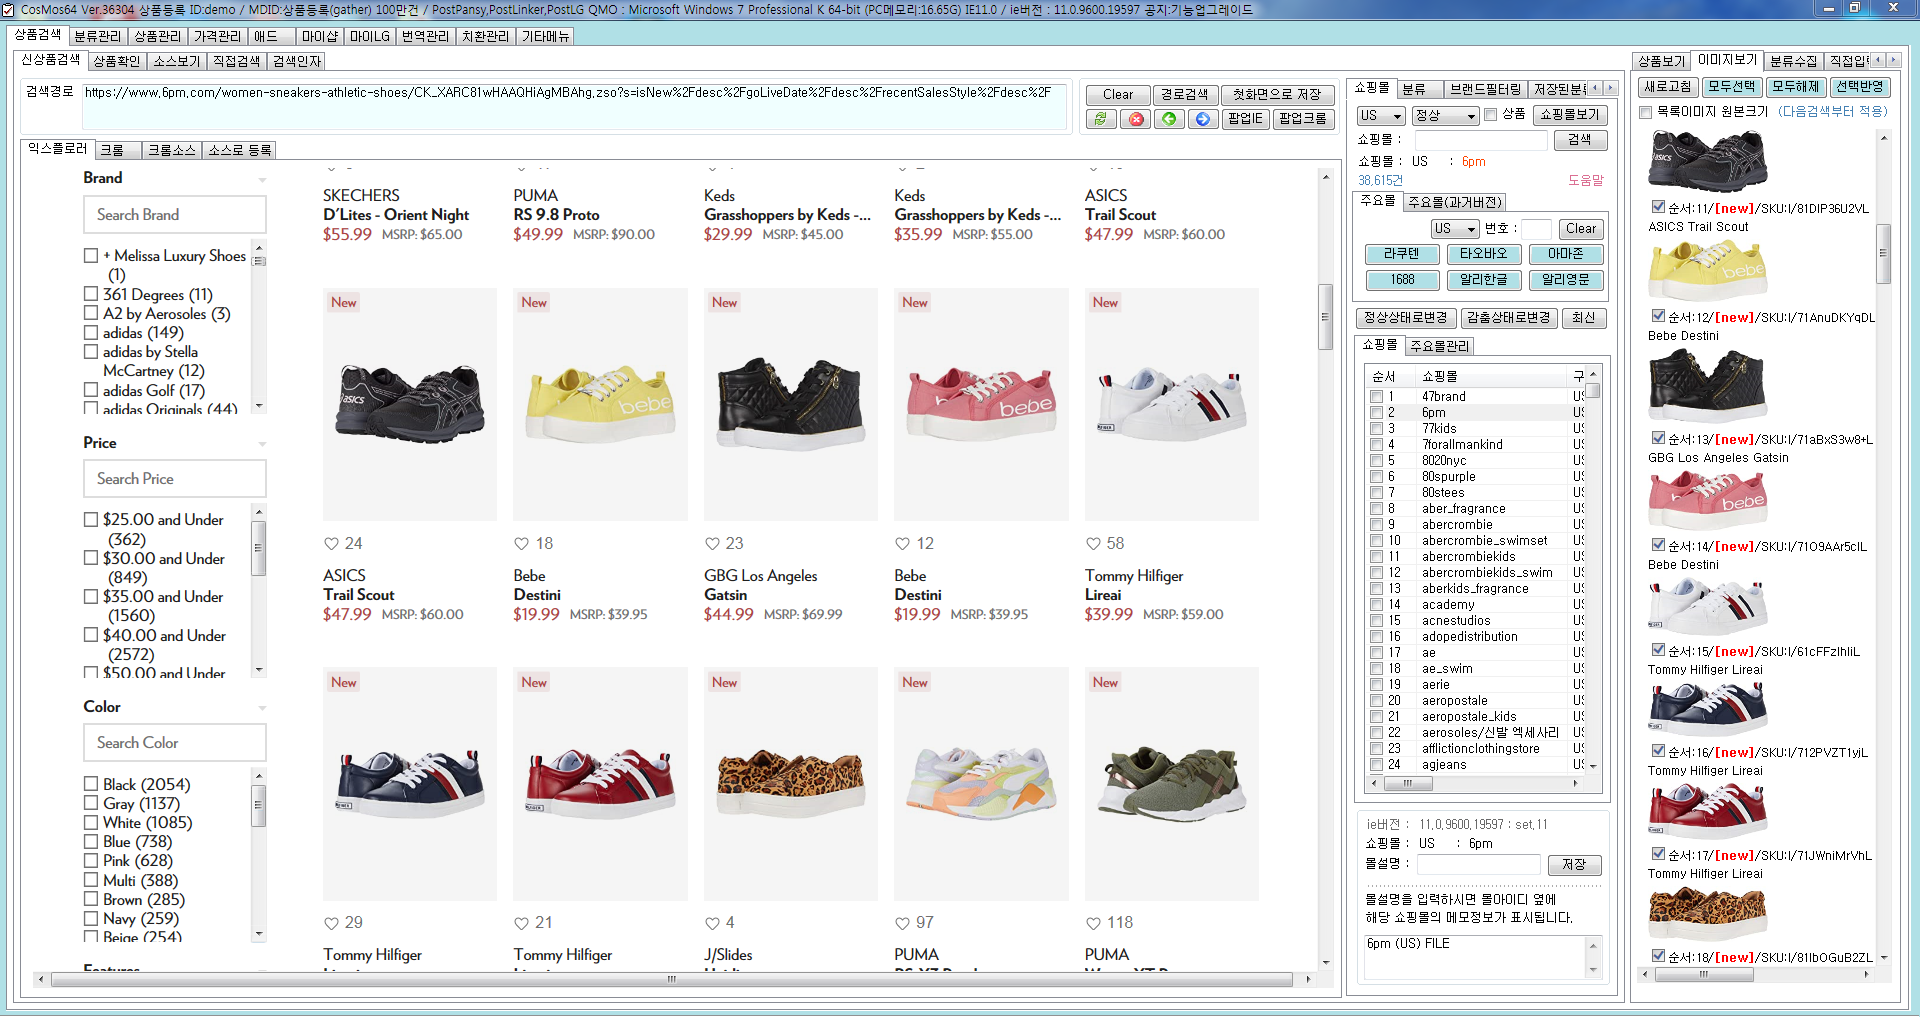Check the Black (2054) color filter
The height and width of the screenshot is (1017, 1920).
91,784
